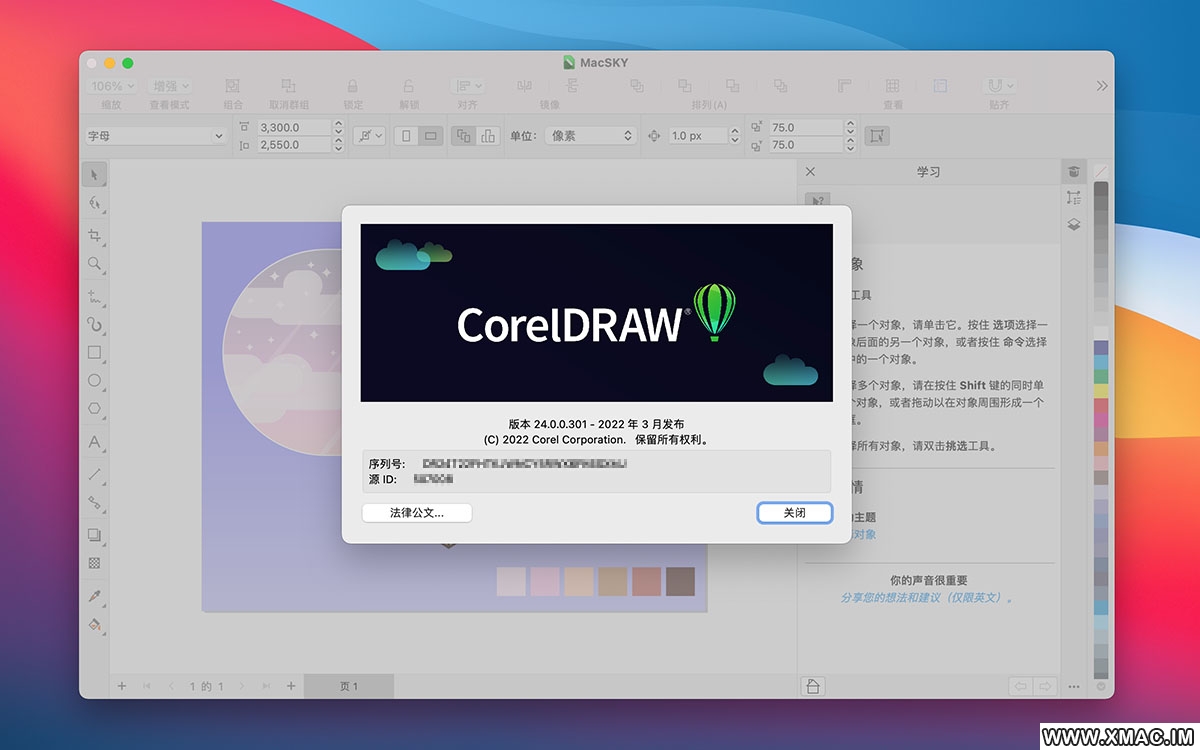This screenshot has width=1200, height=750.
Task: Select the Zoom magnifier tool
Action: [x=94, y=264]
